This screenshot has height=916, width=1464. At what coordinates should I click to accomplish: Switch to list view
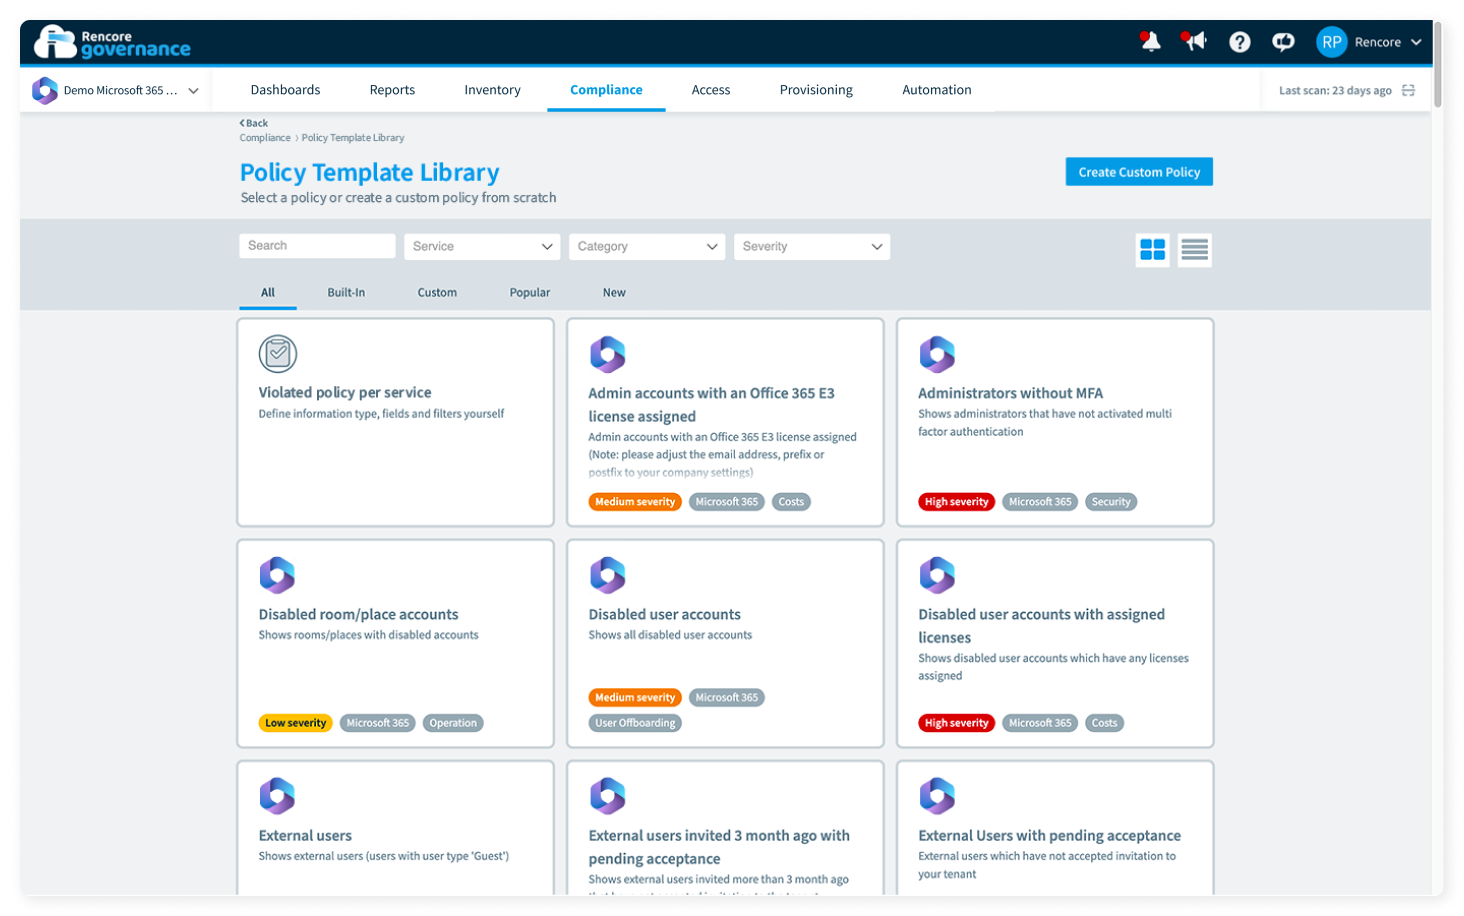[x=1194, y=249]
